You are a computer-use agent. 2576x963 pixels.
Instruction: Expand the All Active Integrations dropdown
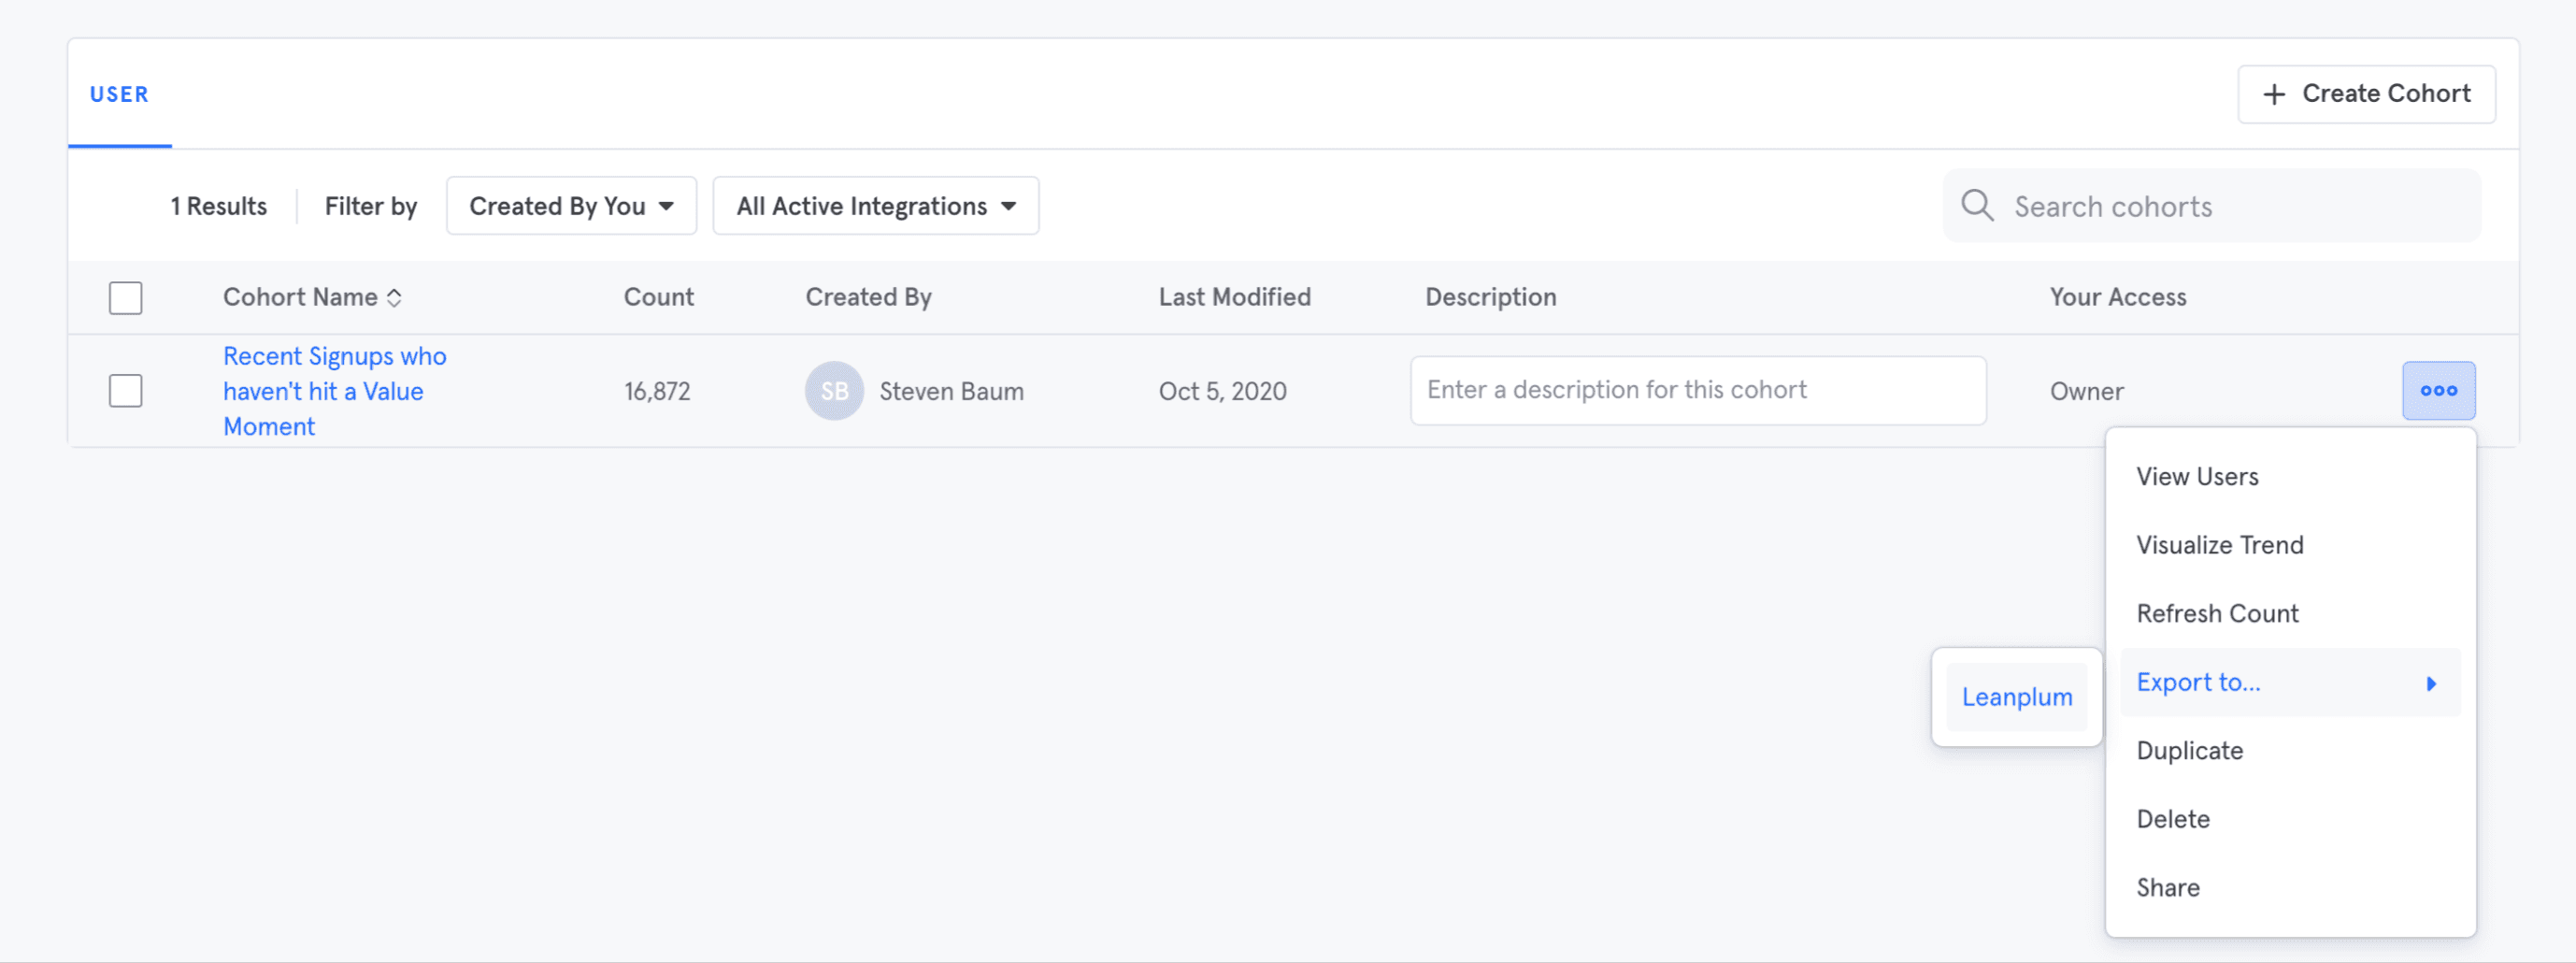point(875,206)
